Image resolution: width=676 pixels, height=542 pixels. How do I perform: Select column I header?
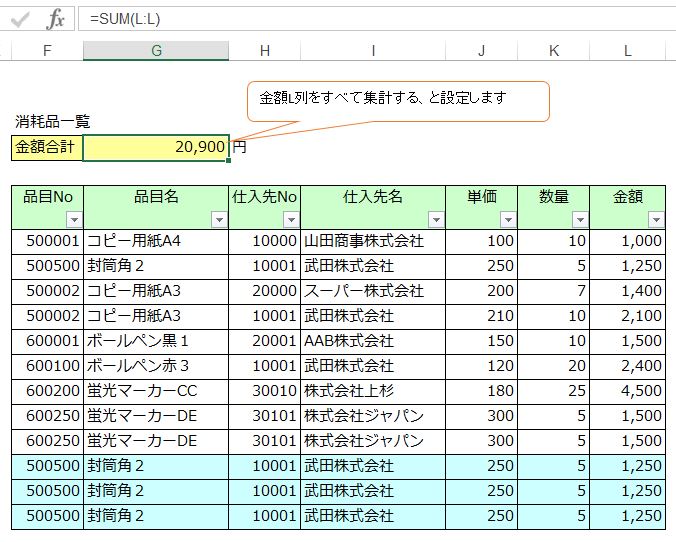373,51
